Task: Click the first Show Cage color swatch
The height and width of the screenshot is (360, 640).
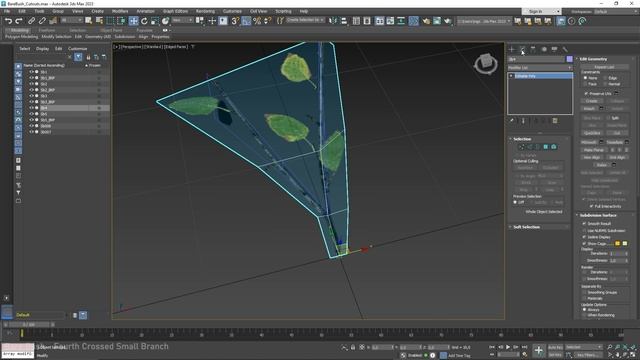Action: (x=618, y=244)
